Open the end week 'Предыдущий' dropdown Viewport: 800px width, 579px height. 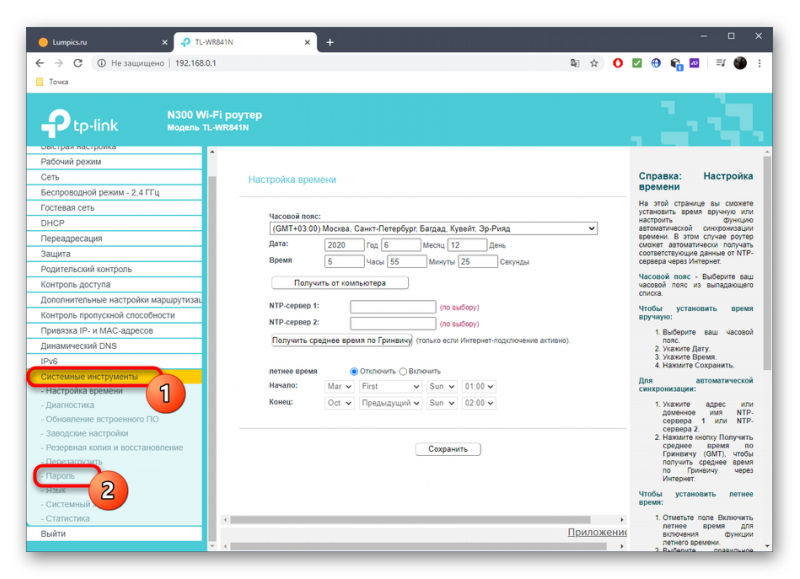point(390,403)
